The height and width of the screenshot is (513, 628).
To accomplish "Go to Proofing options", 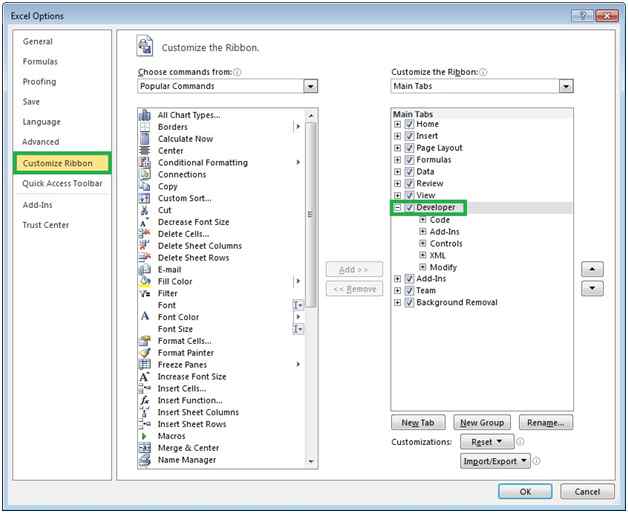I will 39,82.
